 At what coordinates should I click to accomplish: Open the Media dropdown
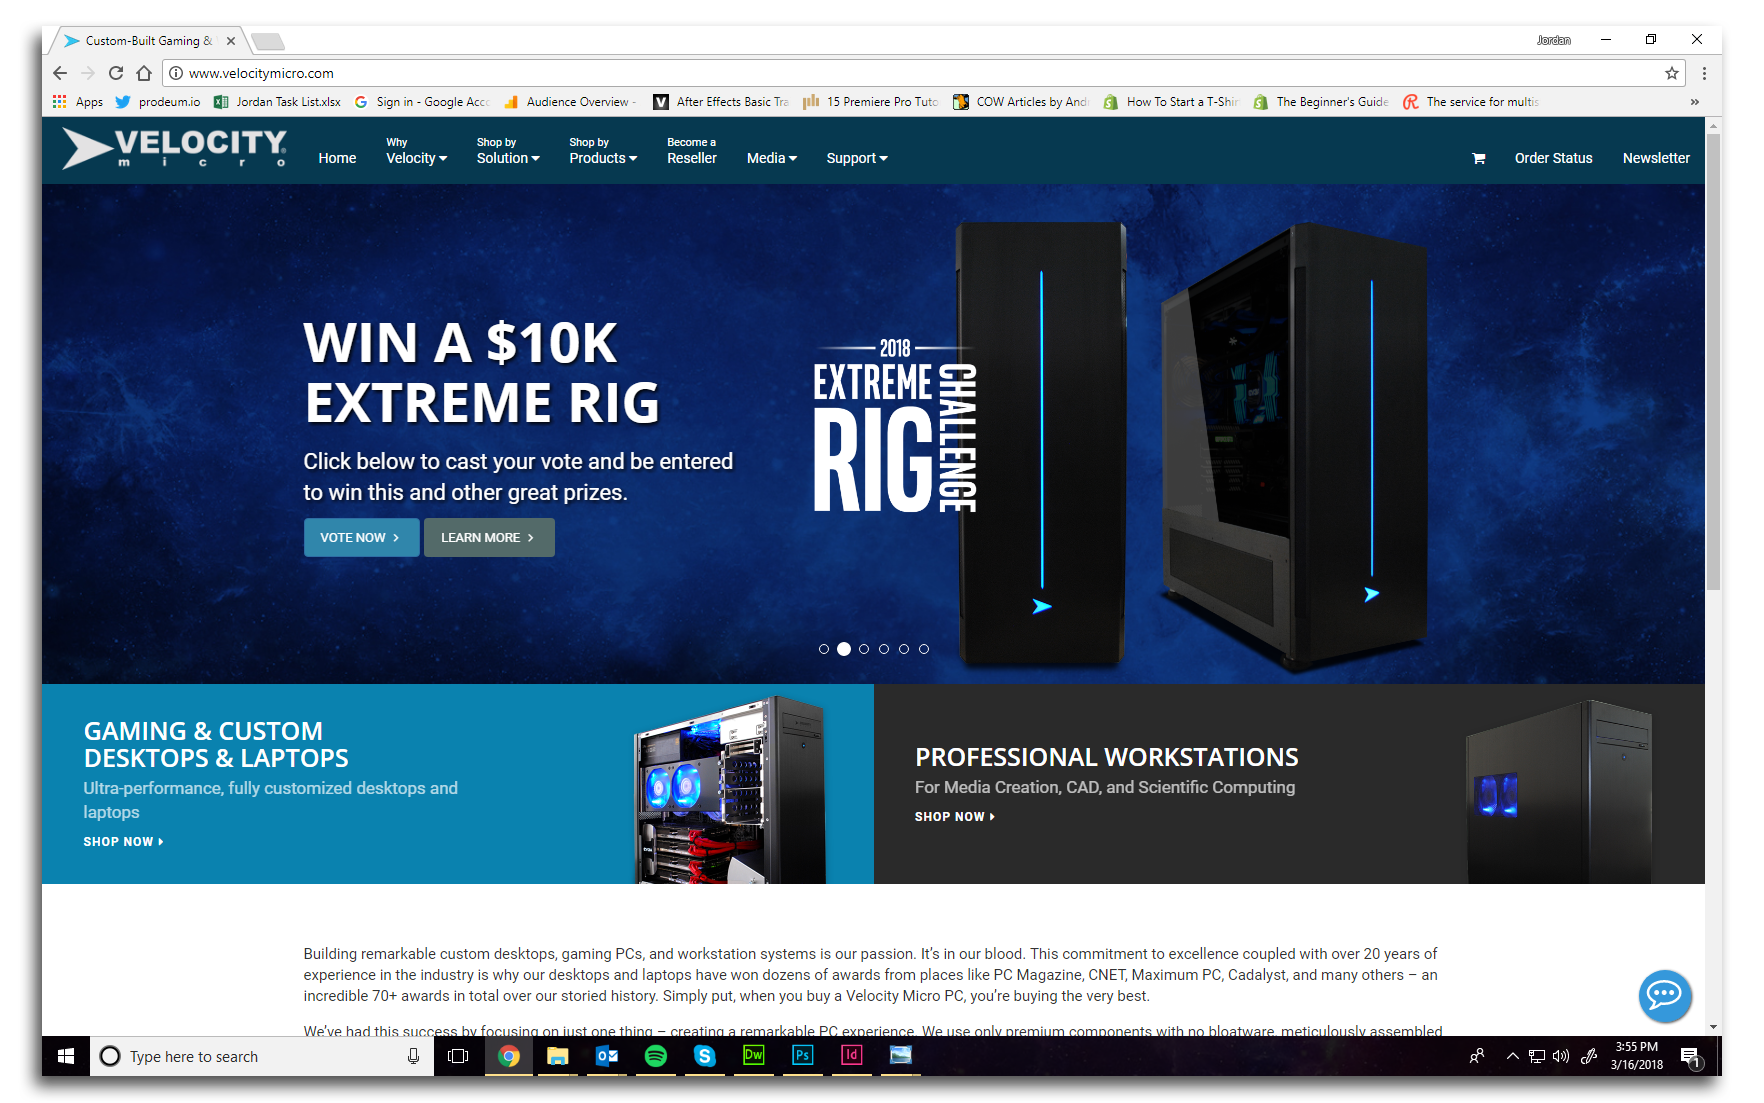click(770, 158)
